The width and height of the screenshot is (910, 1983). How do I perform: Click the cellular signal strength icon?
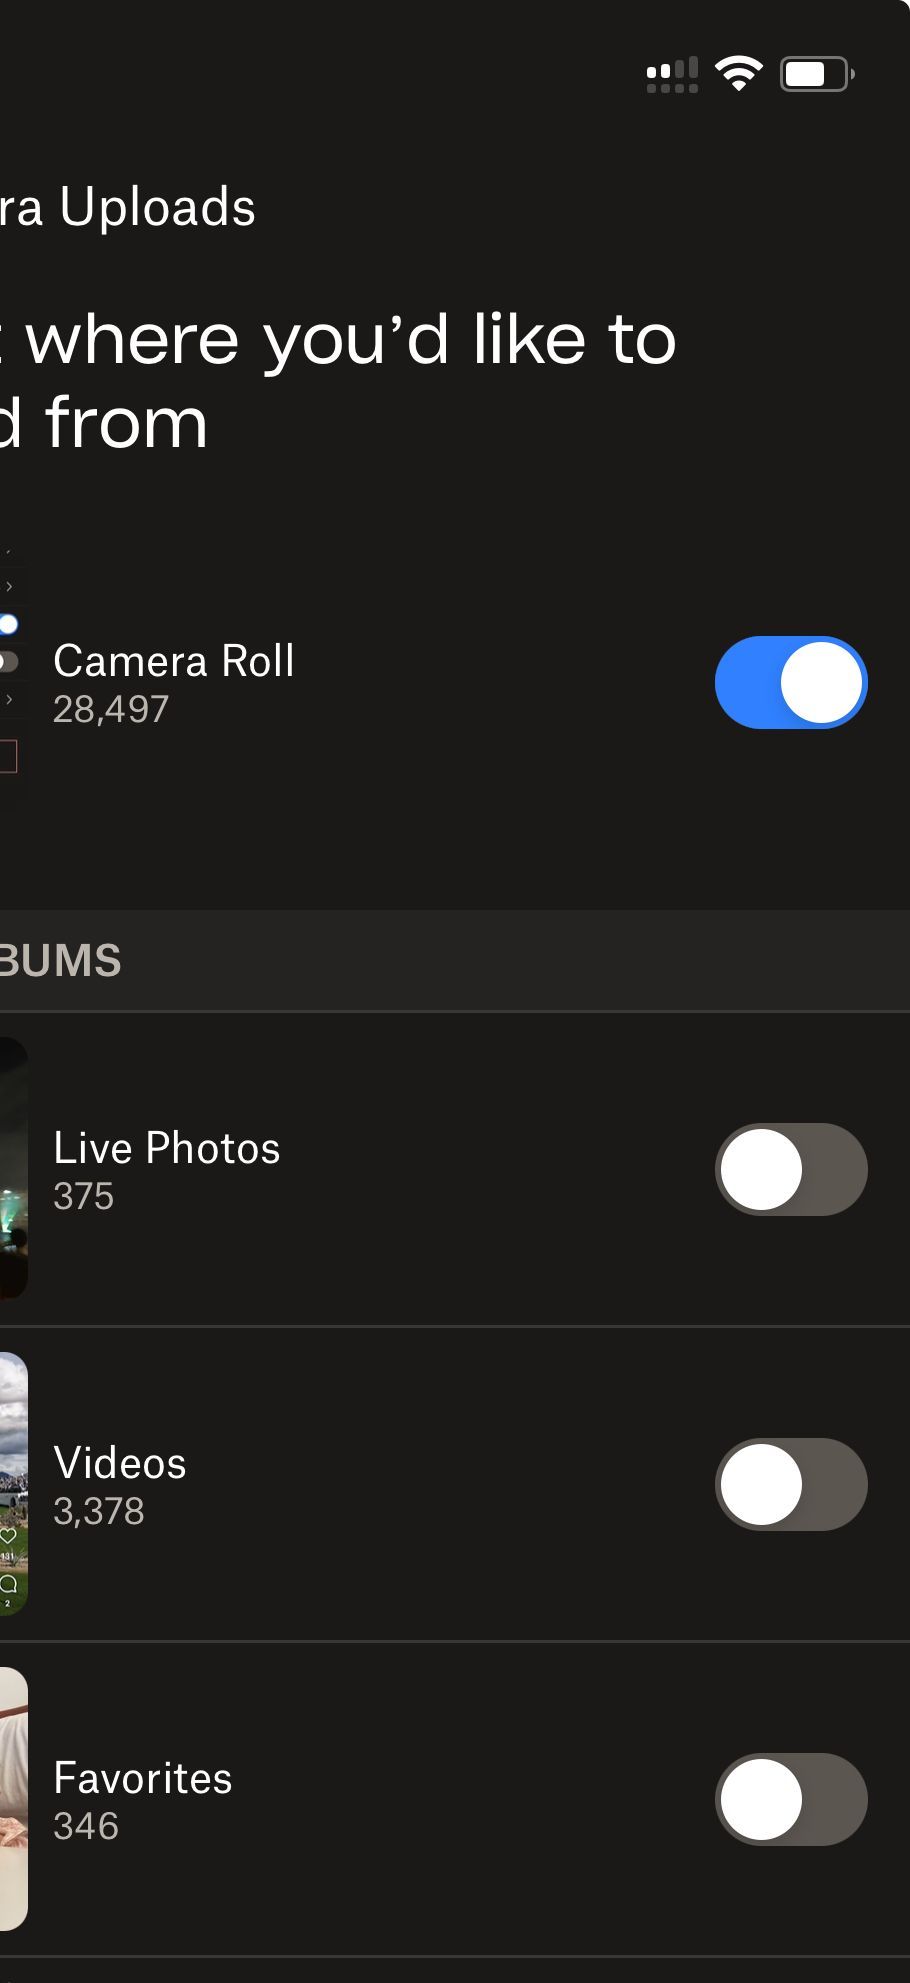[672, 75]
